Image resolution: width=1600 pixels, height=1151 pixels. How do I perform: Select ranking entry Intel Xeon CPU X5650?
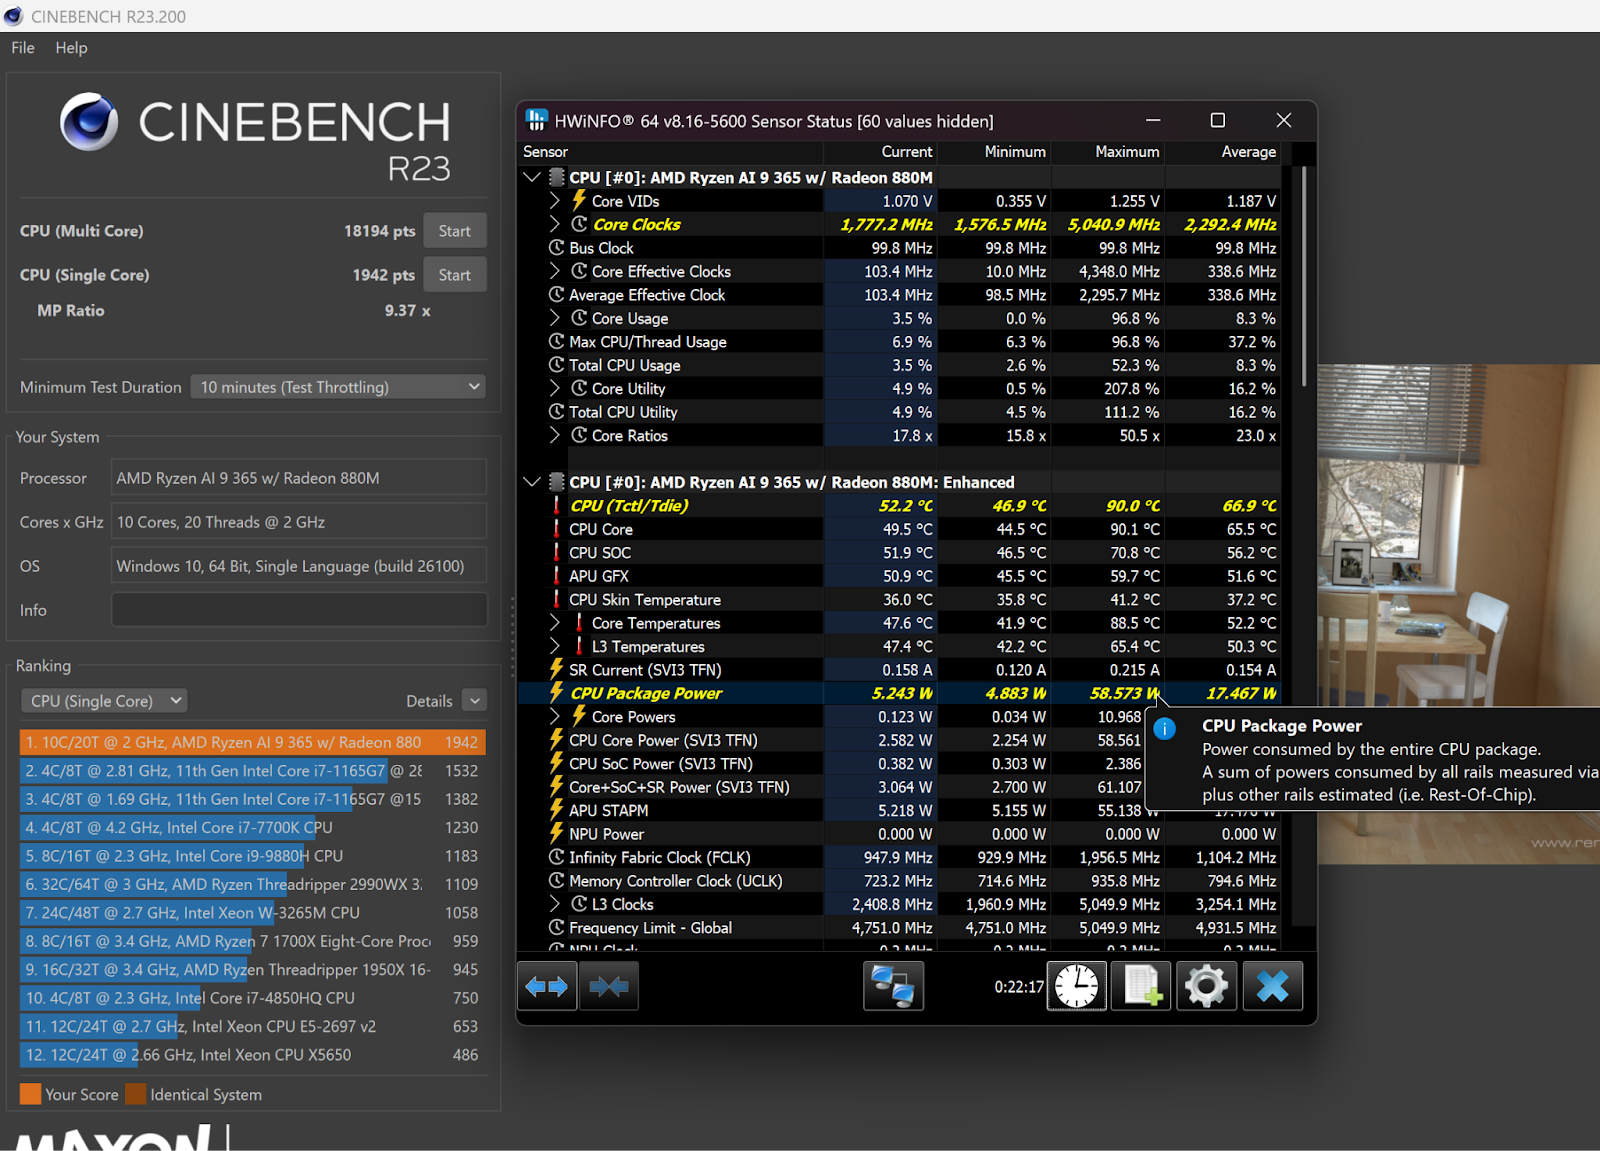[252, 1055]
